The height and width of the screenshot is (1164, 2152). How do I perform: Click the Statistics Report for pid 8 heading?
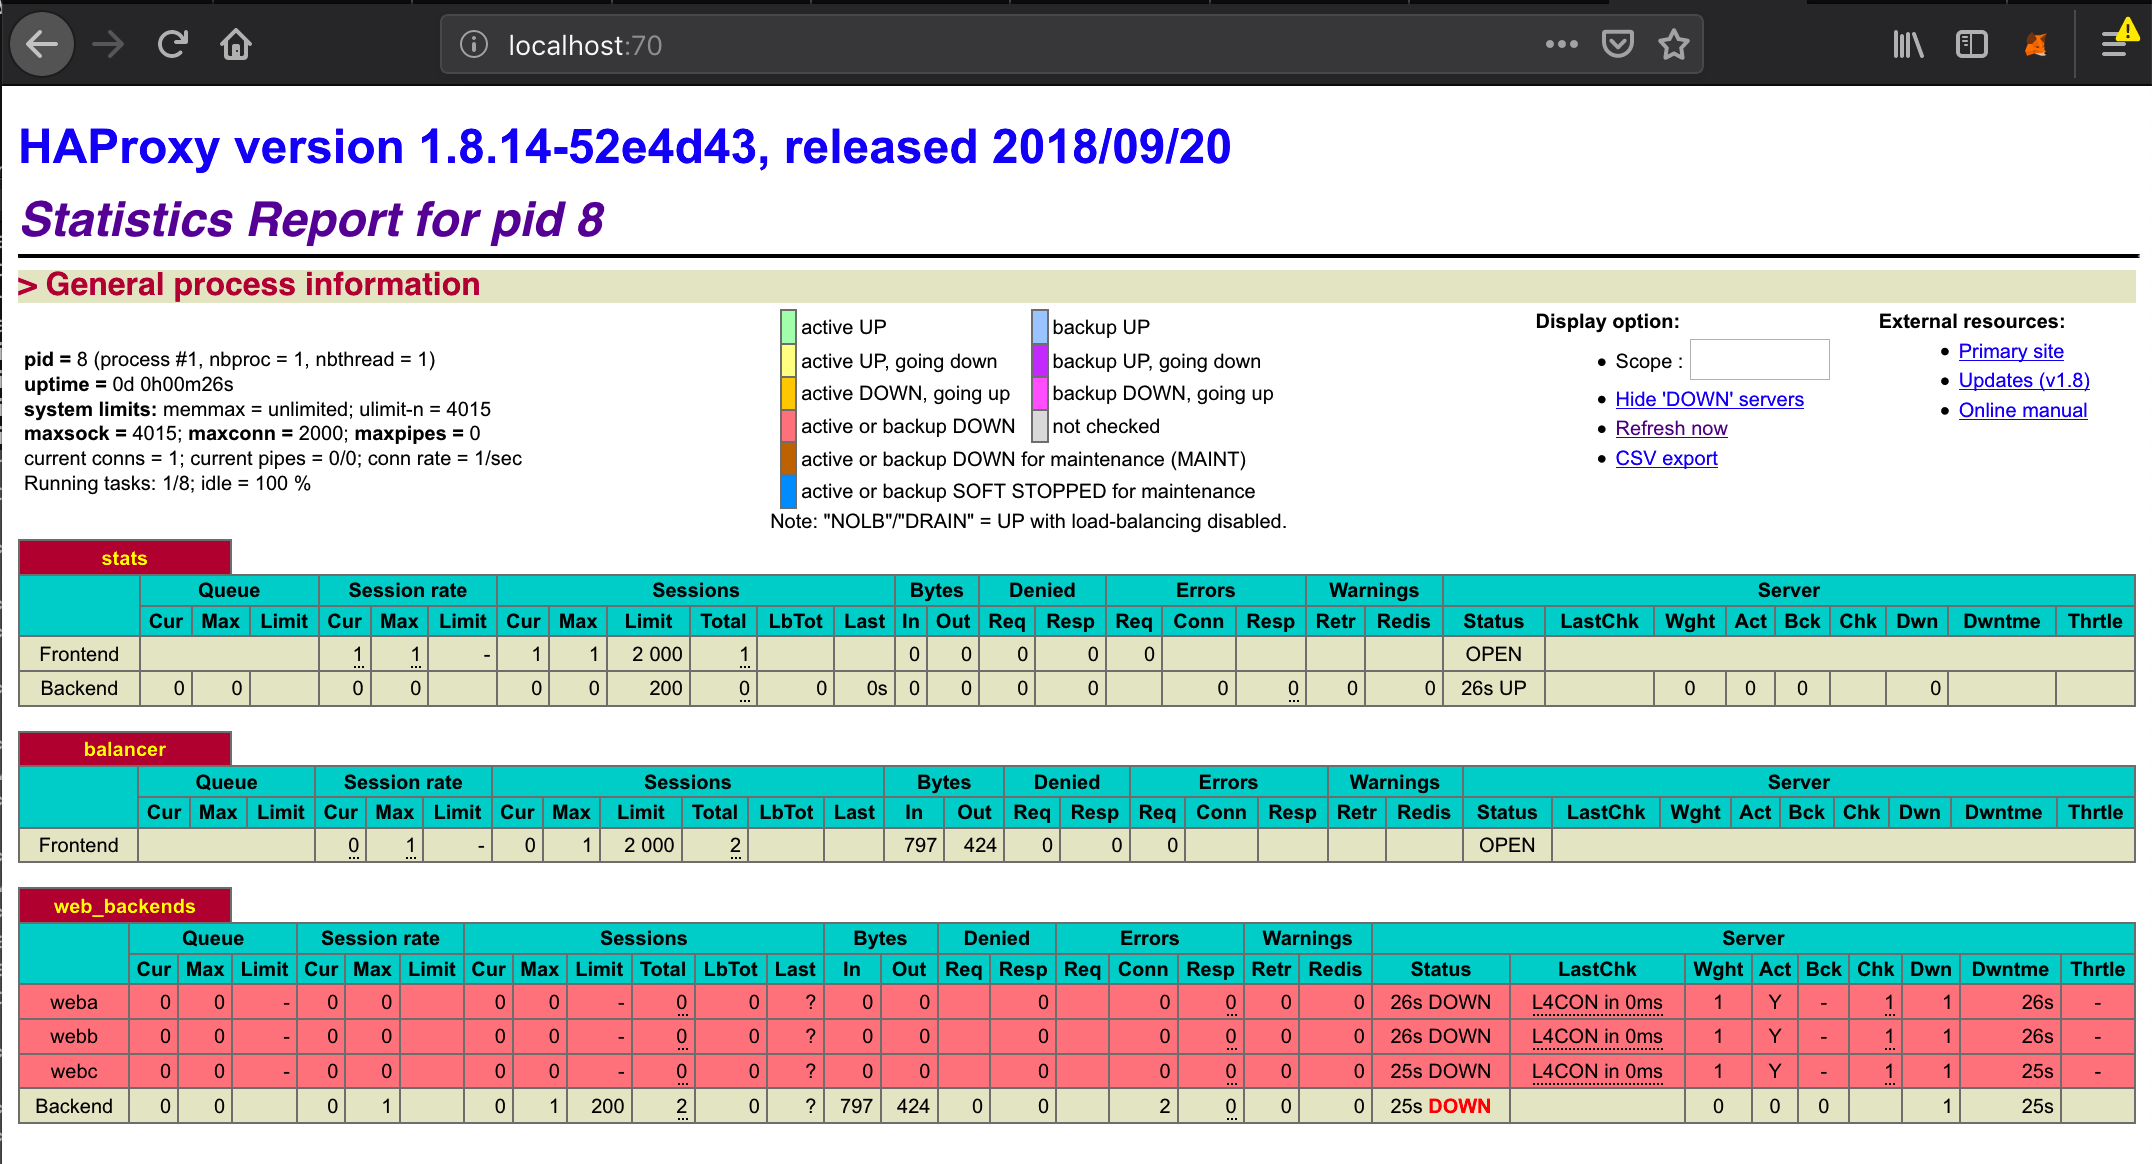(312, 220)
